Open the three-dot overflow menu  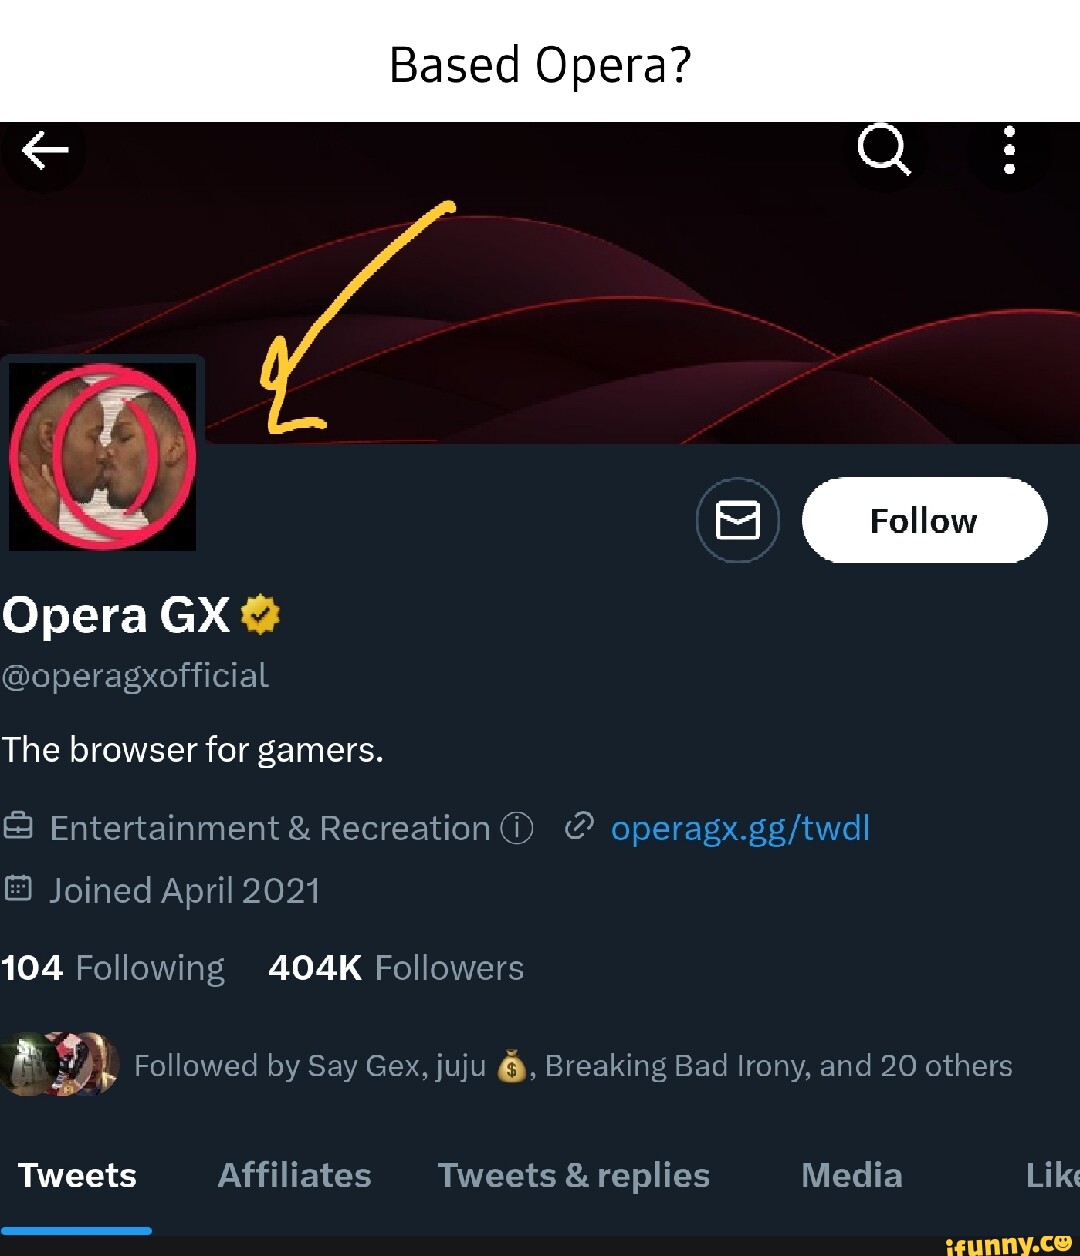tap(1009, 152)
